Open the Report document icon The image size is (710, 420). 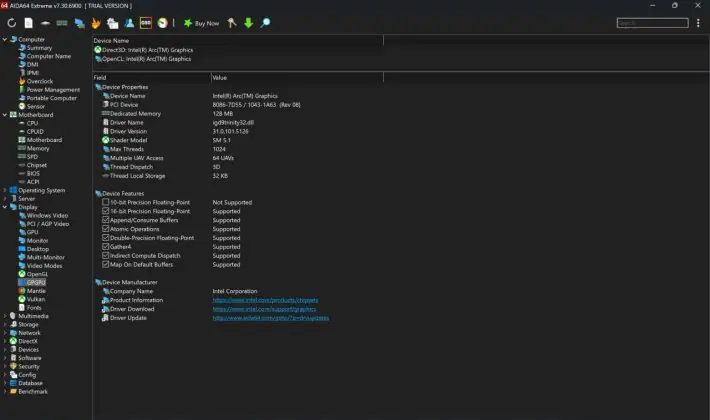(x=29, y=23)
